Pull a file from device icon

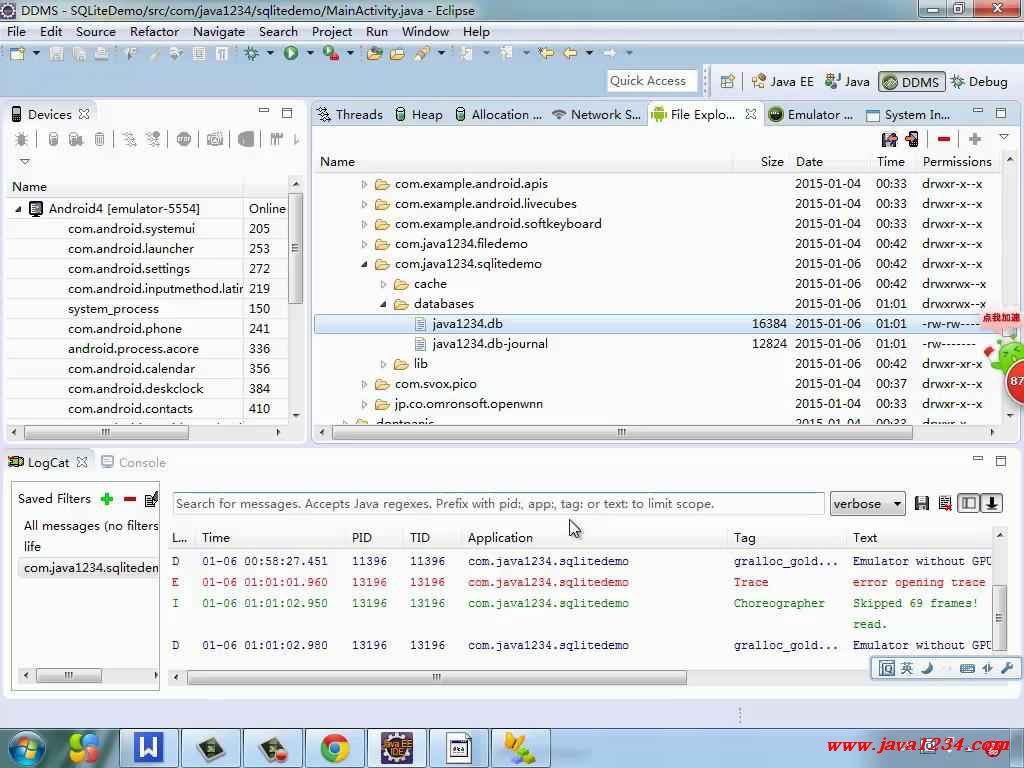pos(889,139)
